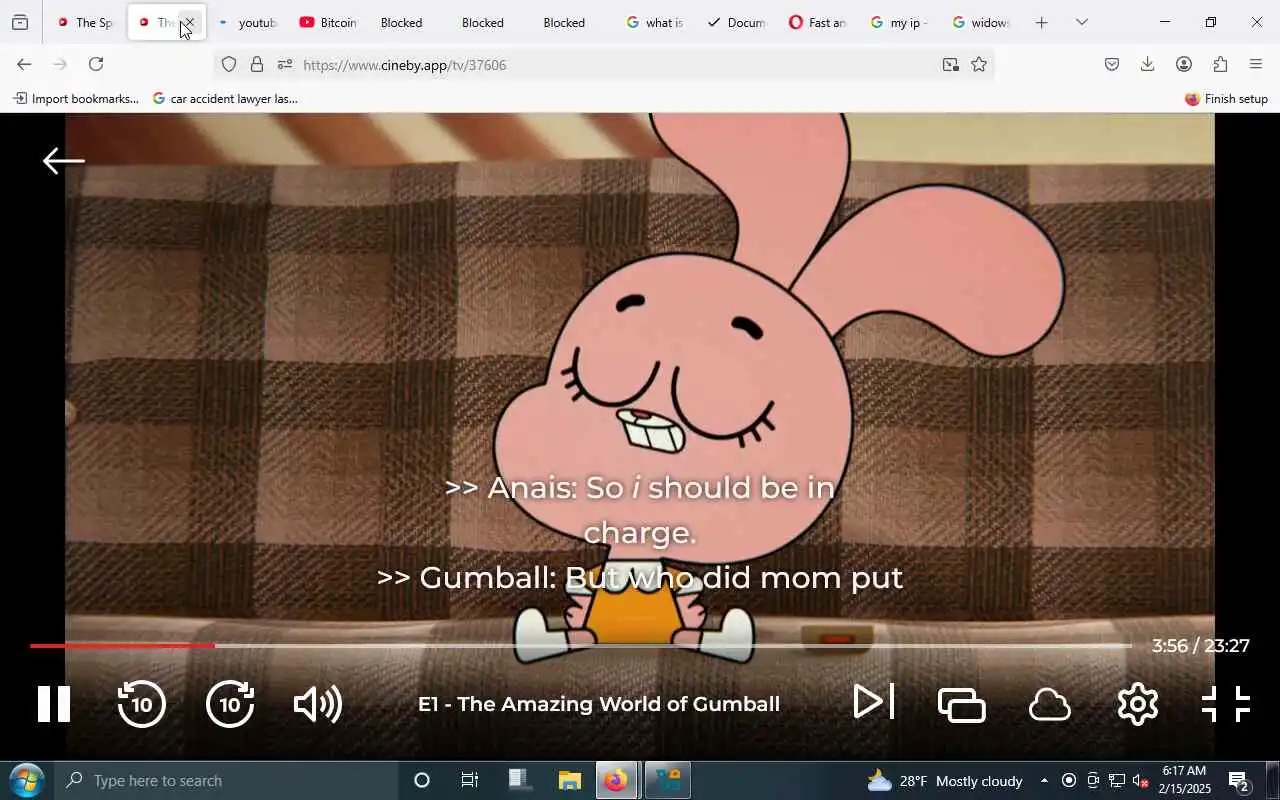Go back with the player arrow
The image size is (1280, 800).
pyautogui.click(x=63, y=160)
